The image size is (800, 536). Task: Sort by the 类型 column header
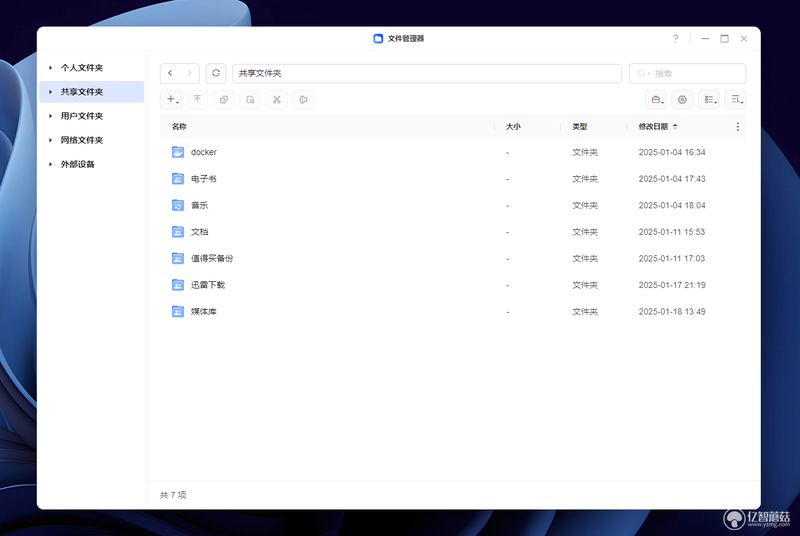tap(580, 126)
